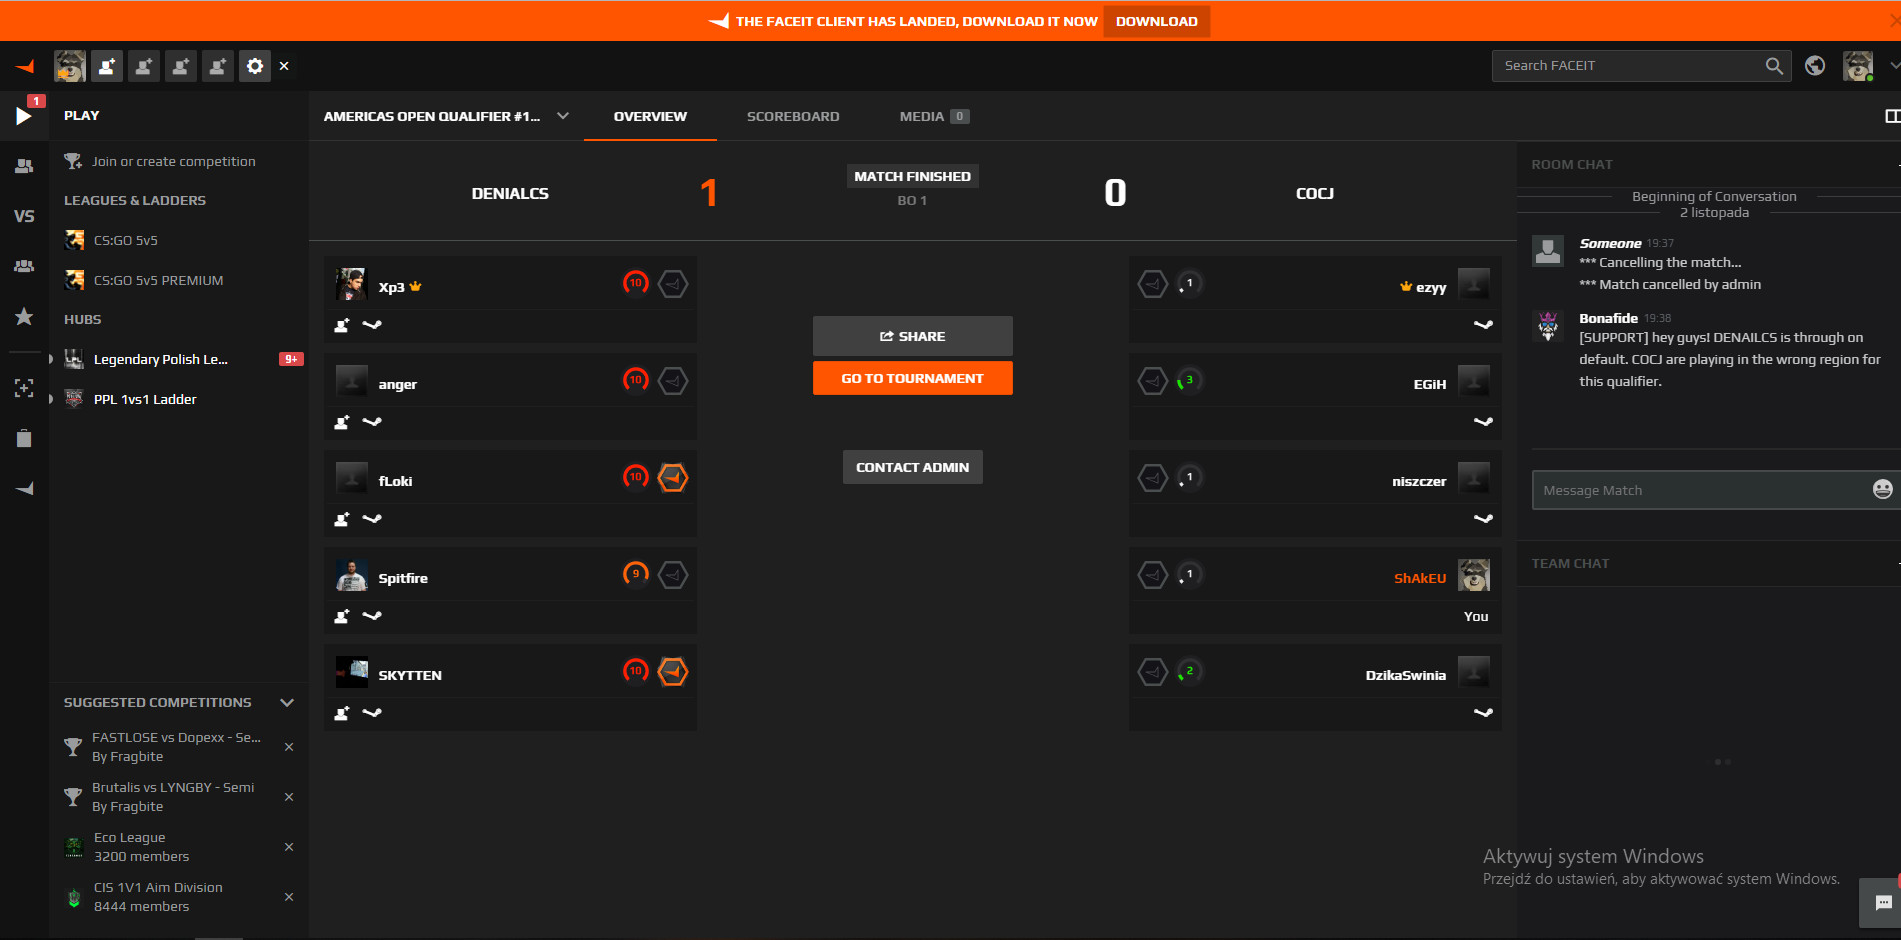1901x940 pixels.
Task: Click the search magnifier icon
Action: (x=1774, y=66)
